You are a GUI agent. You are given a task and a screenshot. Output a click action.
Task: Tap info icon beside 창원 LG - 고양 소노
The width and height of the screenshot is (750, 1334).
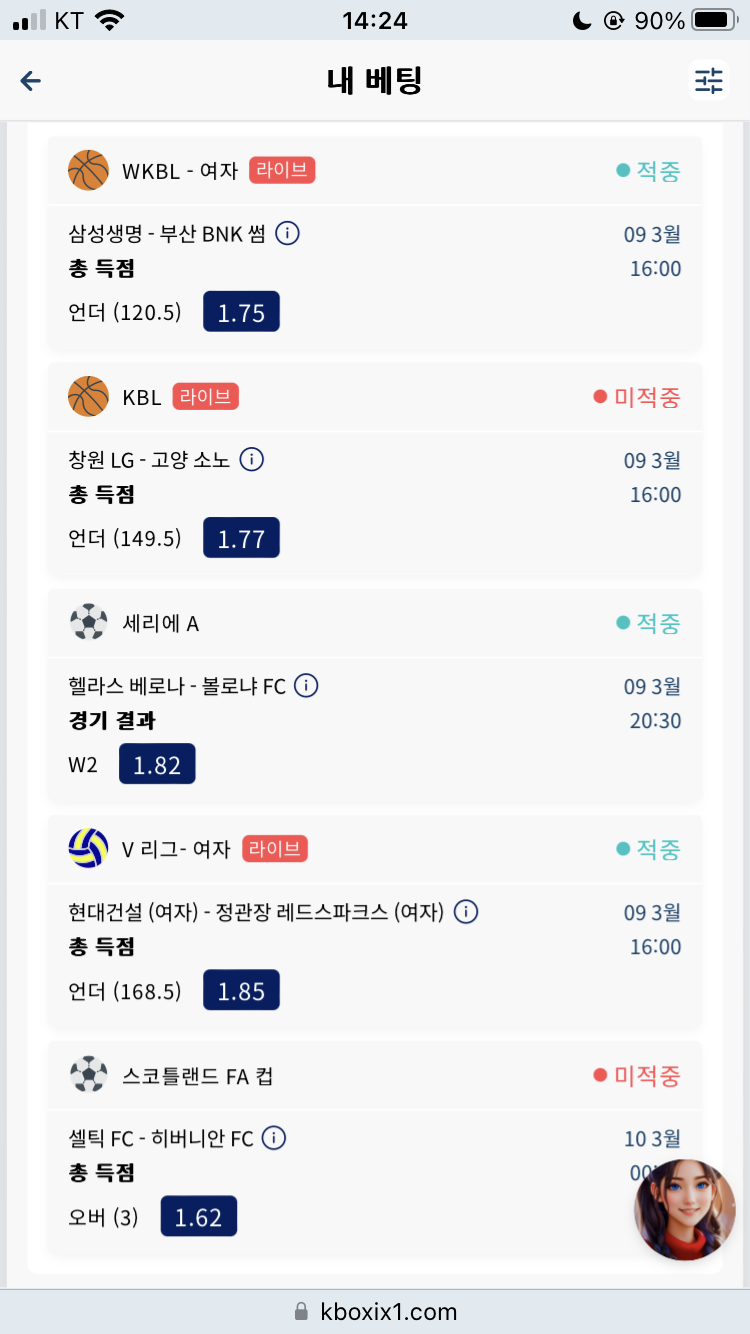click(252, 460)
